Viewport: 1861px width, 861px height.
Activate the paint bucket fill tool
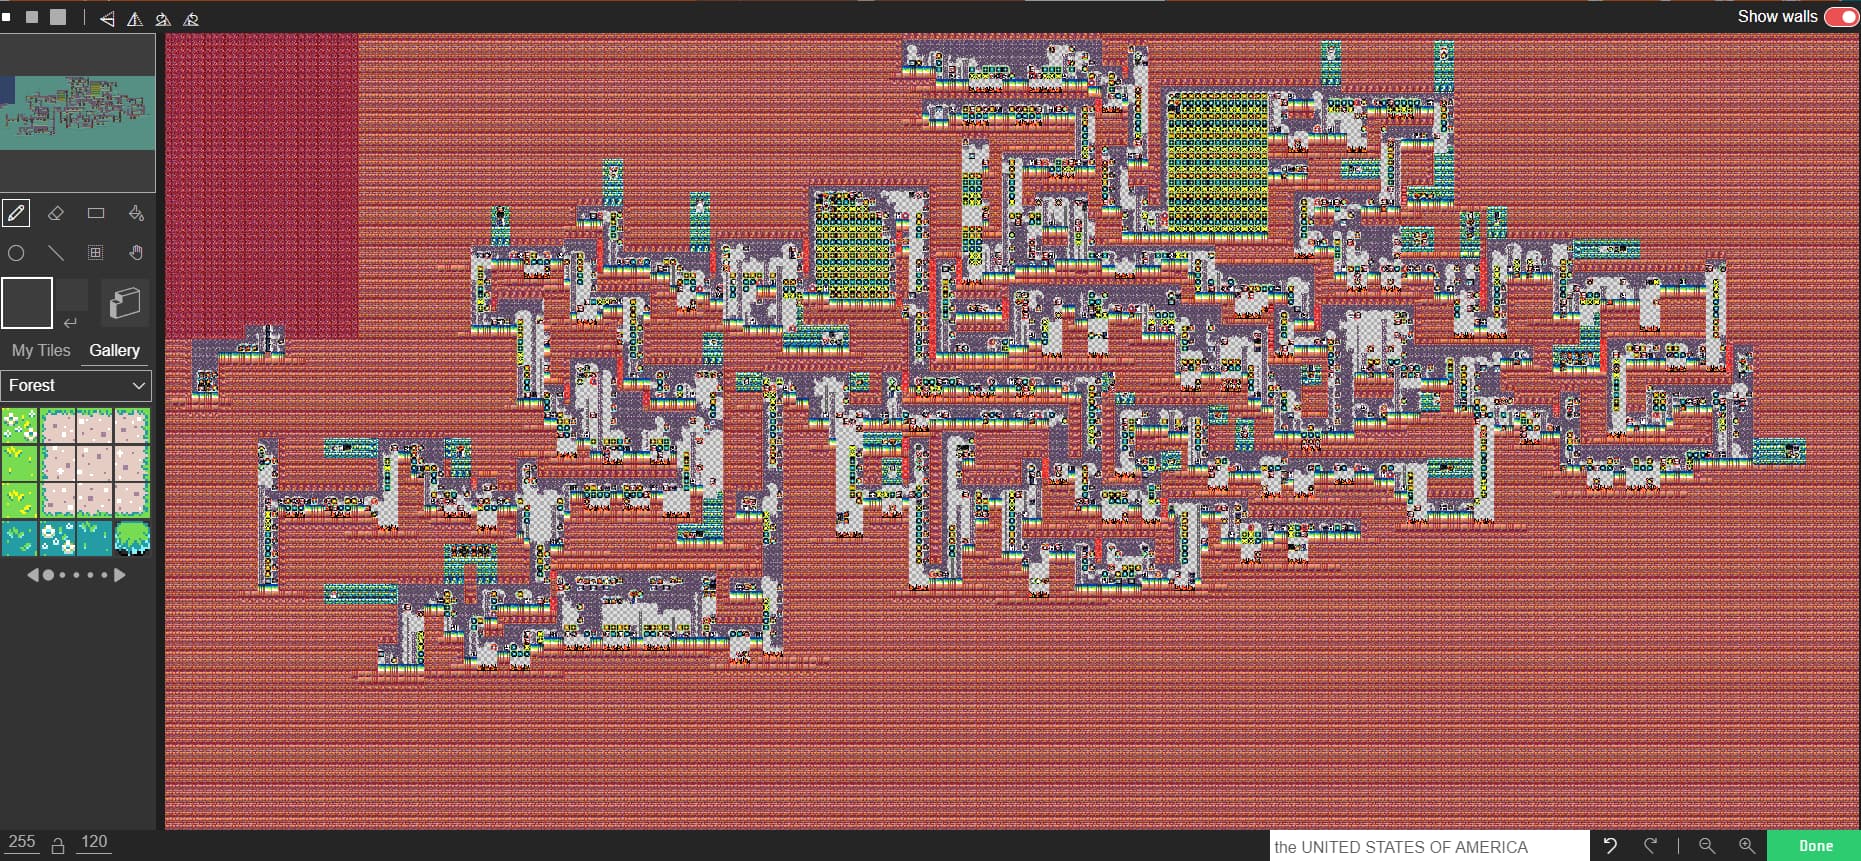(x=136, y=213)
